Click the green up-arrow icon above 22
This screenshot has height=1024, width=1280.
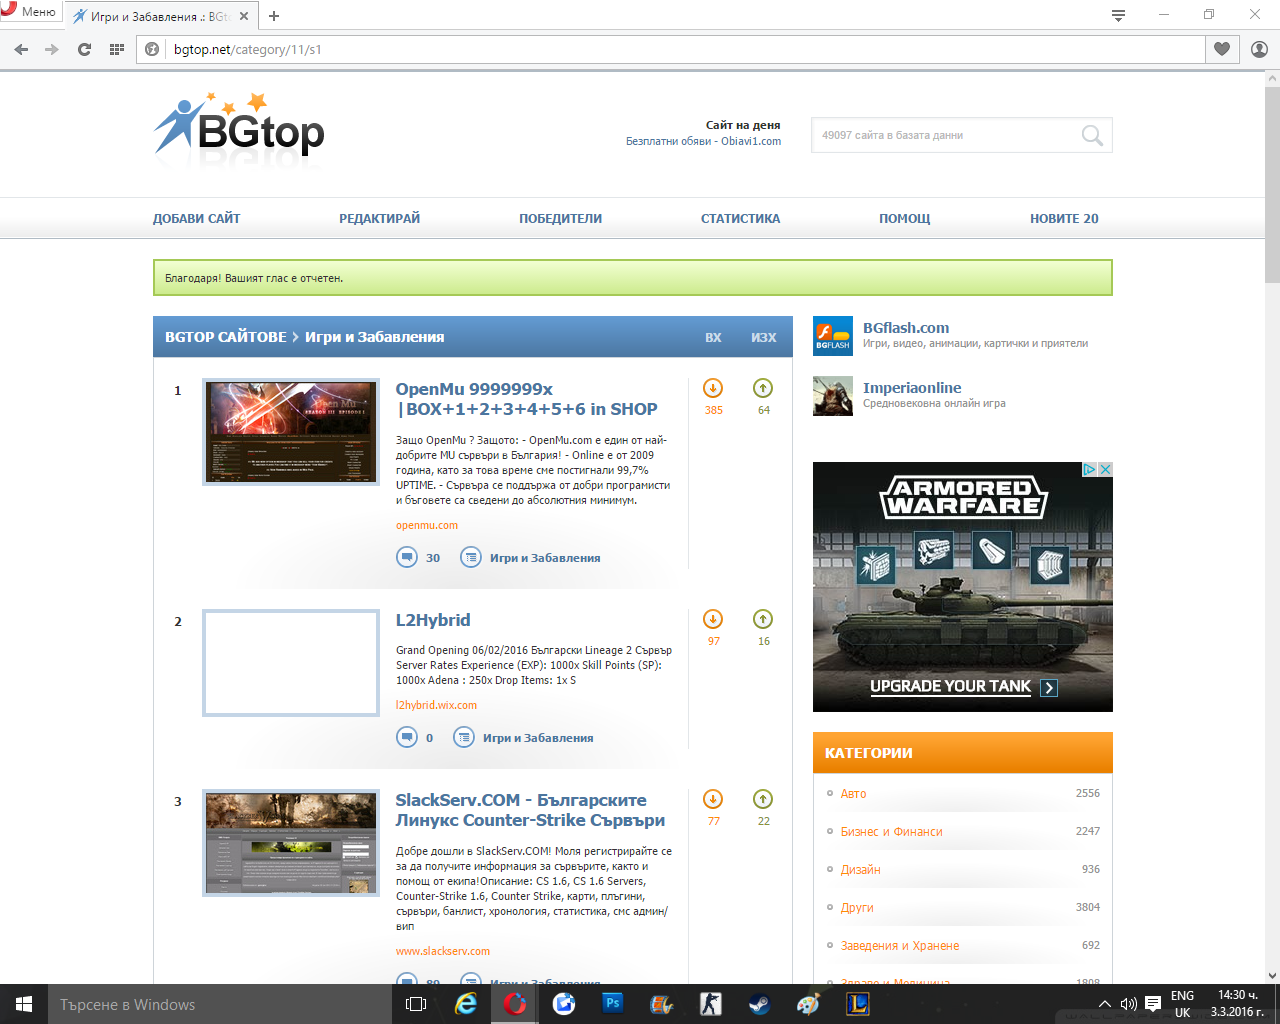[x=763, y=799]
